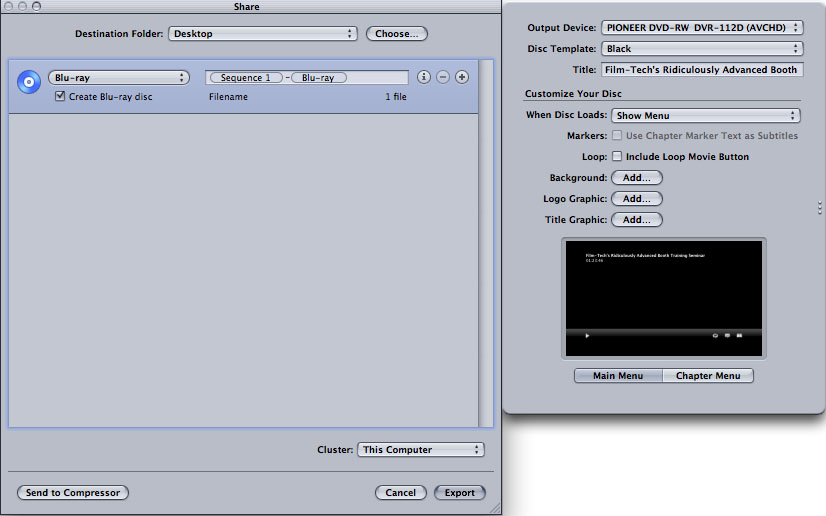The image size is (826, 516).
Task: Open the Disc Template dropdown
Action: point(702,48)
